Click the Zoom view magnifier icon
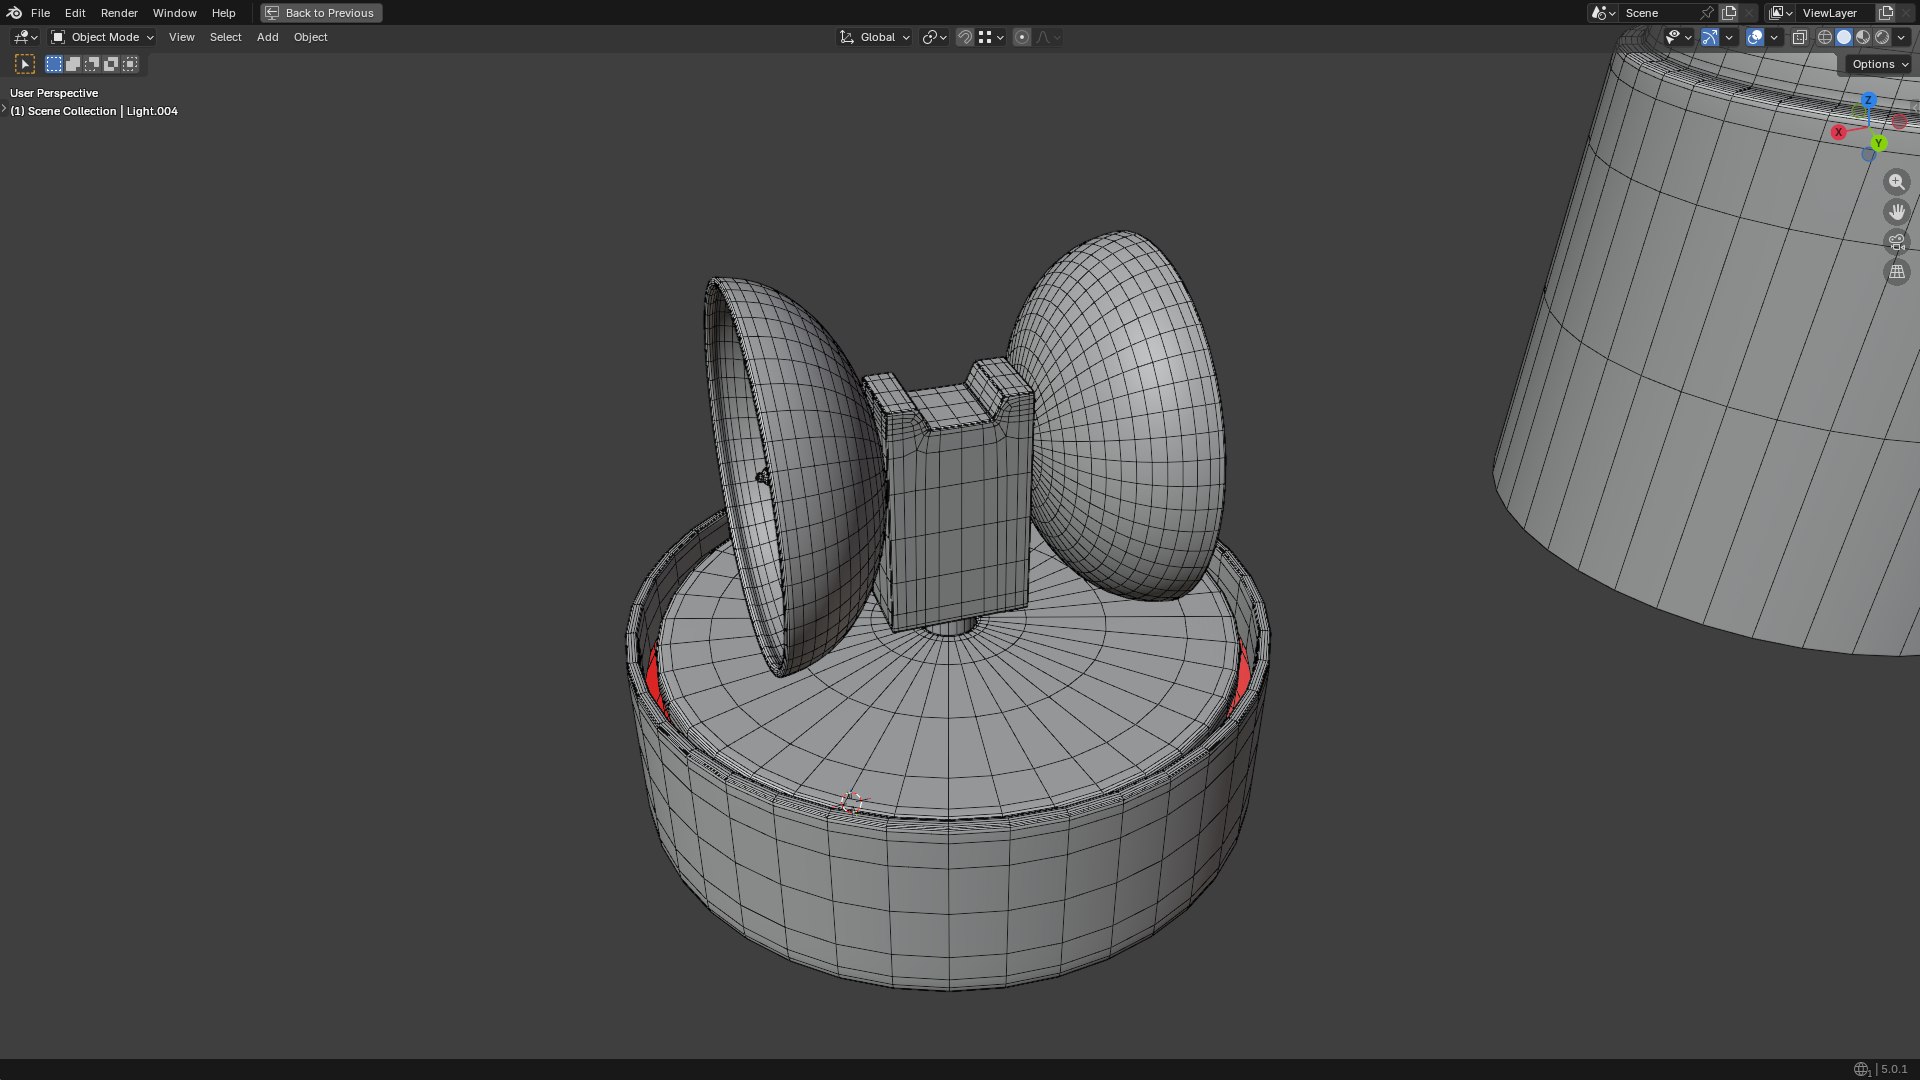 point(1896,182)
